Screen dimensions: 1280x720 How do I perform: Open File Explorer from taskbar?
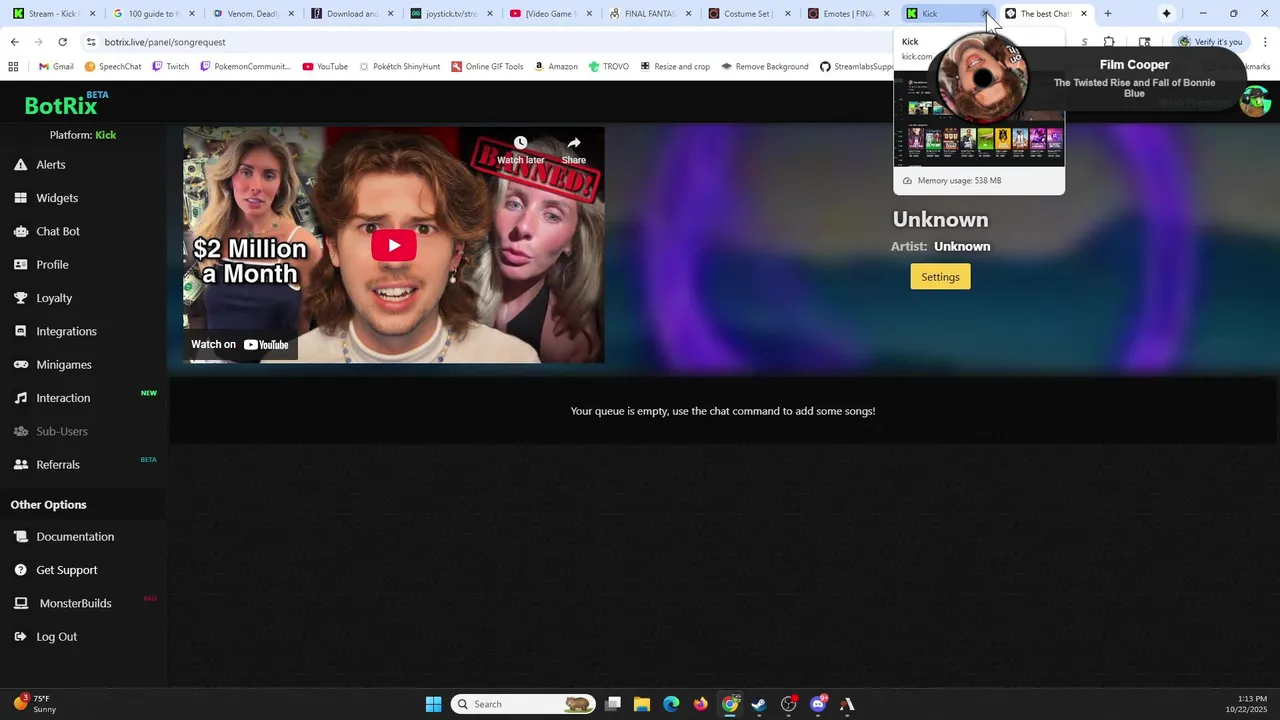pyautogui.click(x=642, y=704)
